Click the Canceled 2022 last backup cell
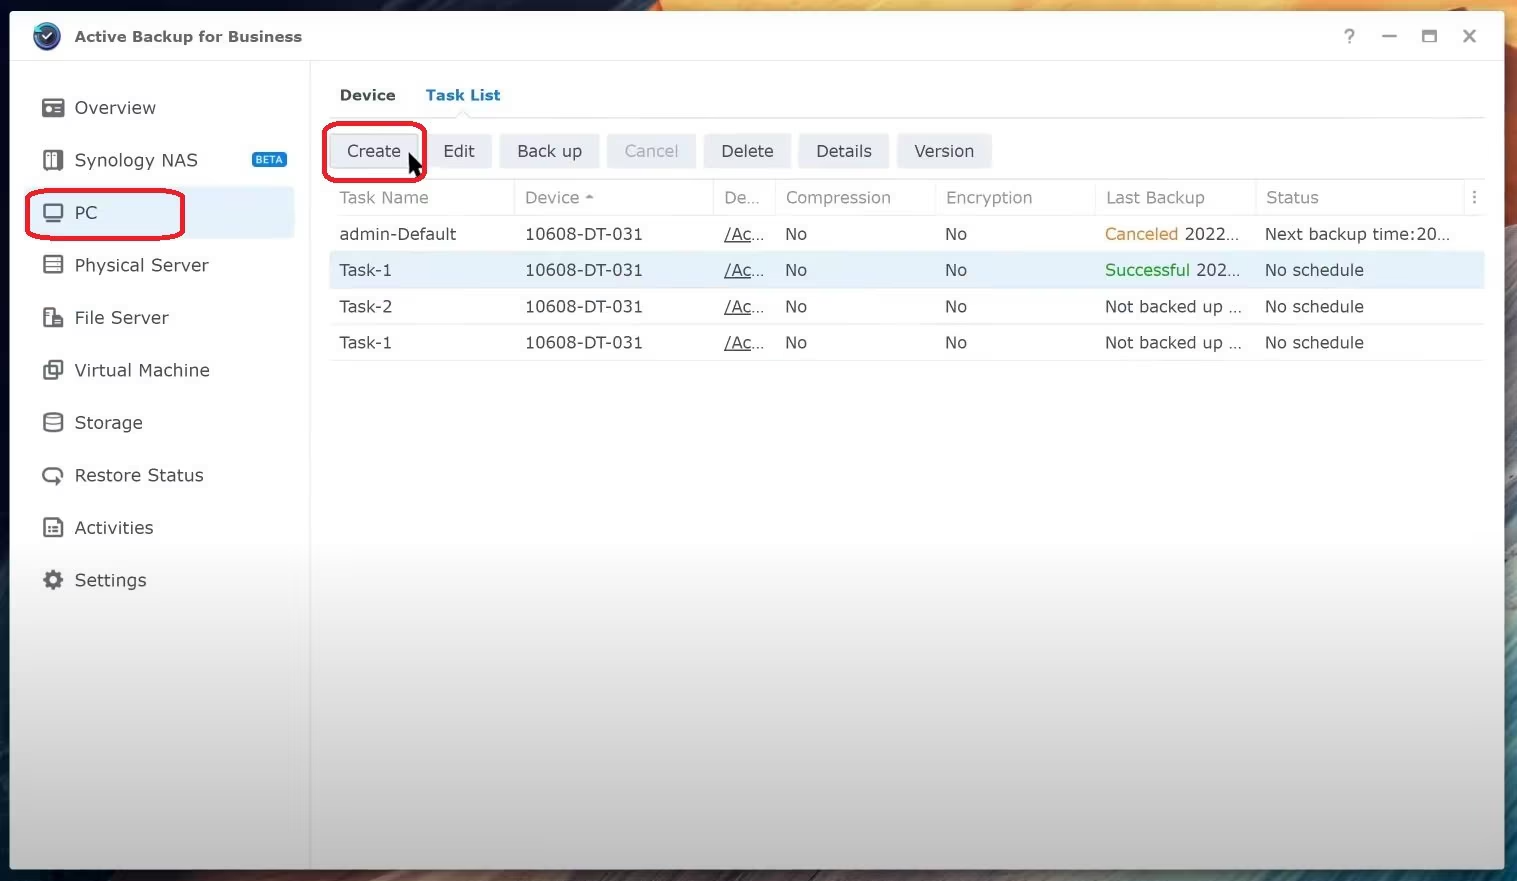 (x=1171, y=234)
